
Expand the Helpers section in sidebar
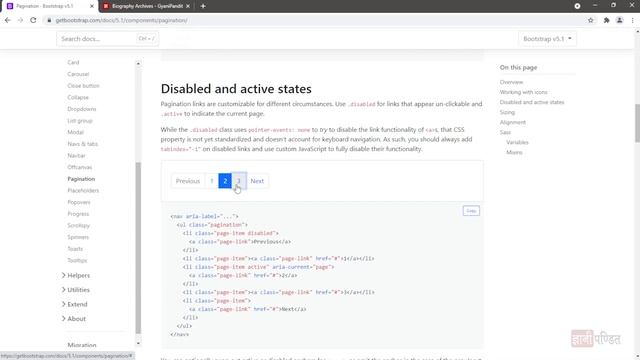click(76, 276)
